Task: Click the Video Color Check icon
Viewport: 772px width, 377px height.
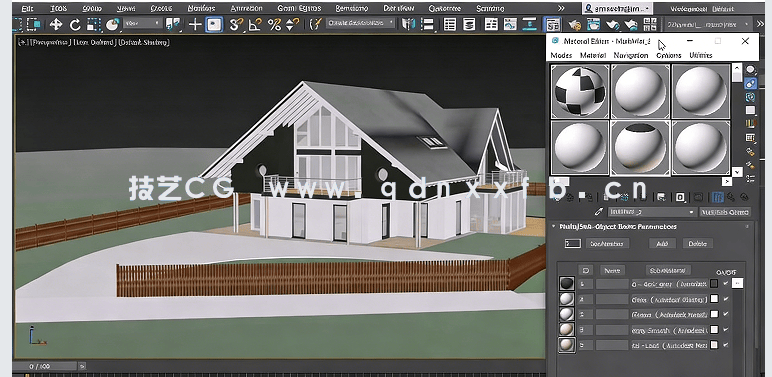Action: pos(750,124)
